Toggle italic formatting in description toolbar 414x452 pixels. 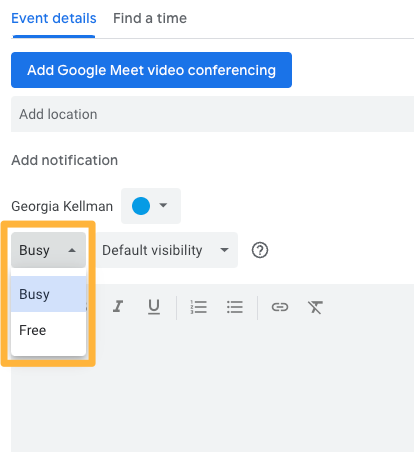pyautogui.click(x=118, y=307)
